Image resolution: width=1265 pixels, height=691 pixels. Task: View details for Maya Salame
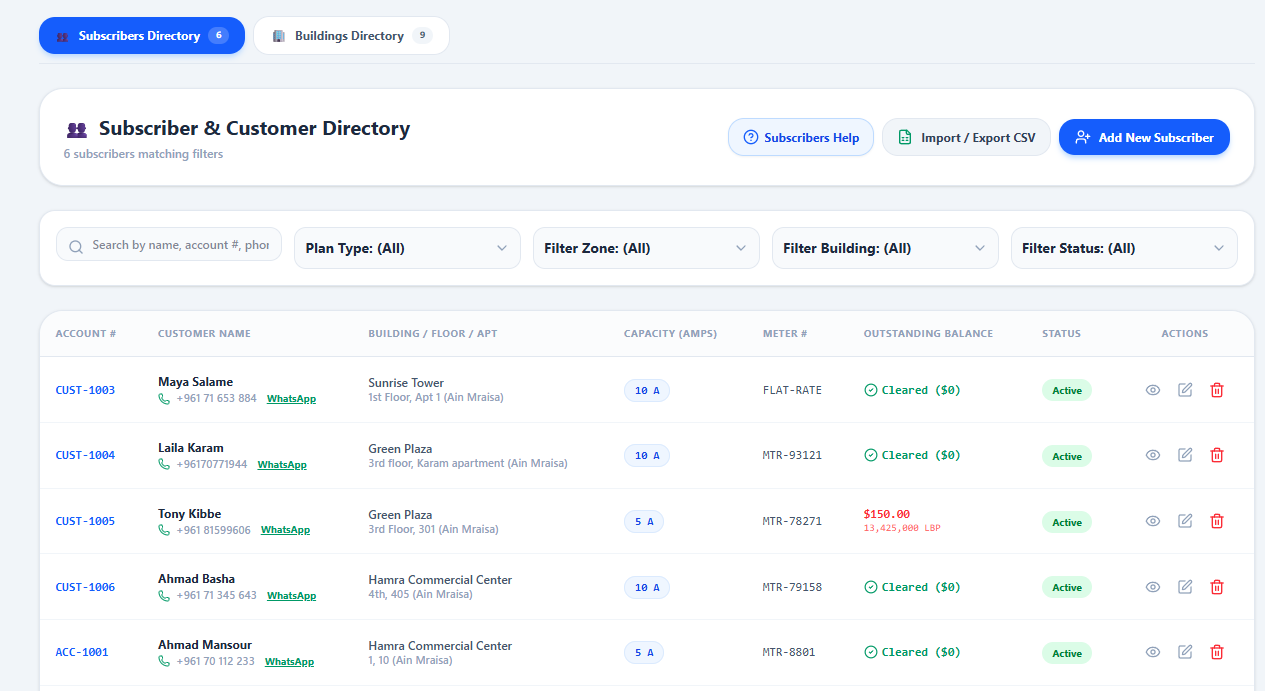coord(1153,390)
